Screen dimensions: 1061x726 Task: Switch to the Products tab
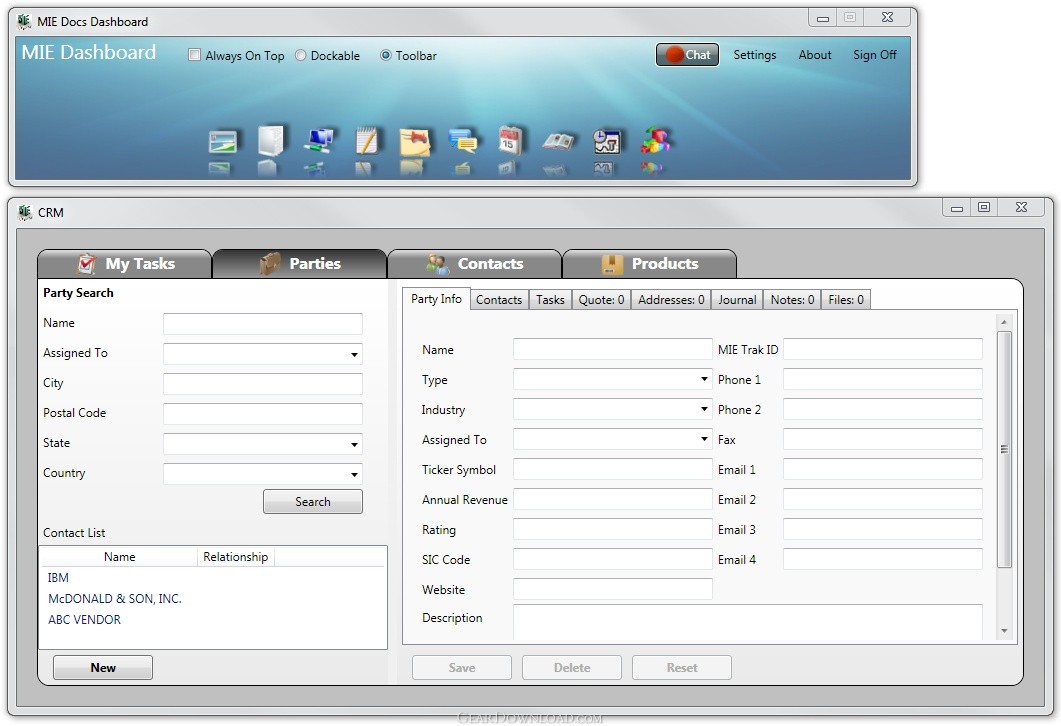click(650, 264)
